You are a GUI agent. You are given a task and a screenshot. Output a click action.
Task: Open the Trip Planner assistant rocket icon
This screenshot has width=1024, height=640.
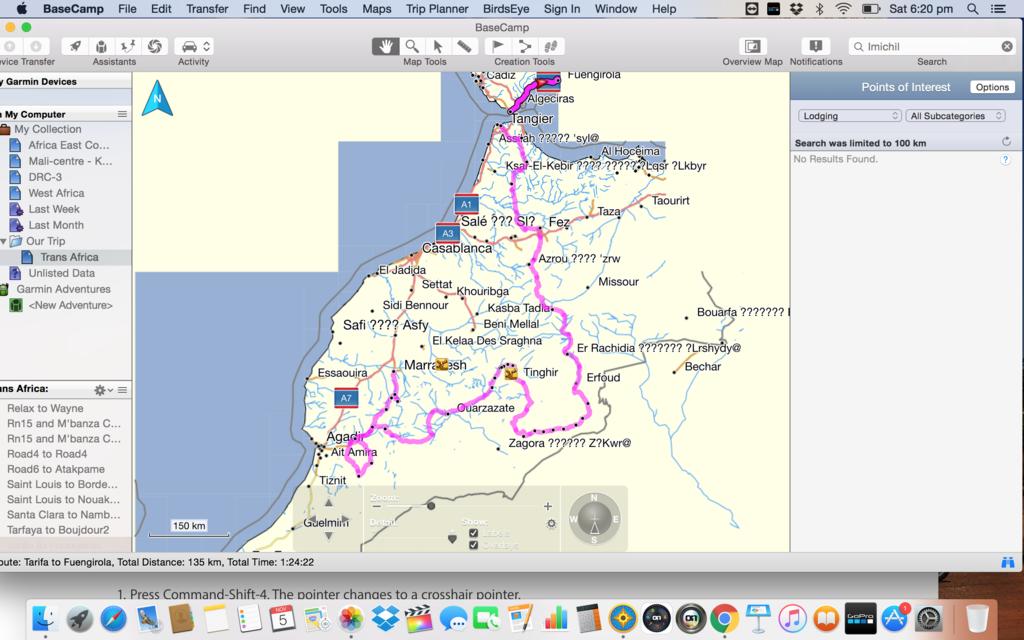(x=76, y=46)
